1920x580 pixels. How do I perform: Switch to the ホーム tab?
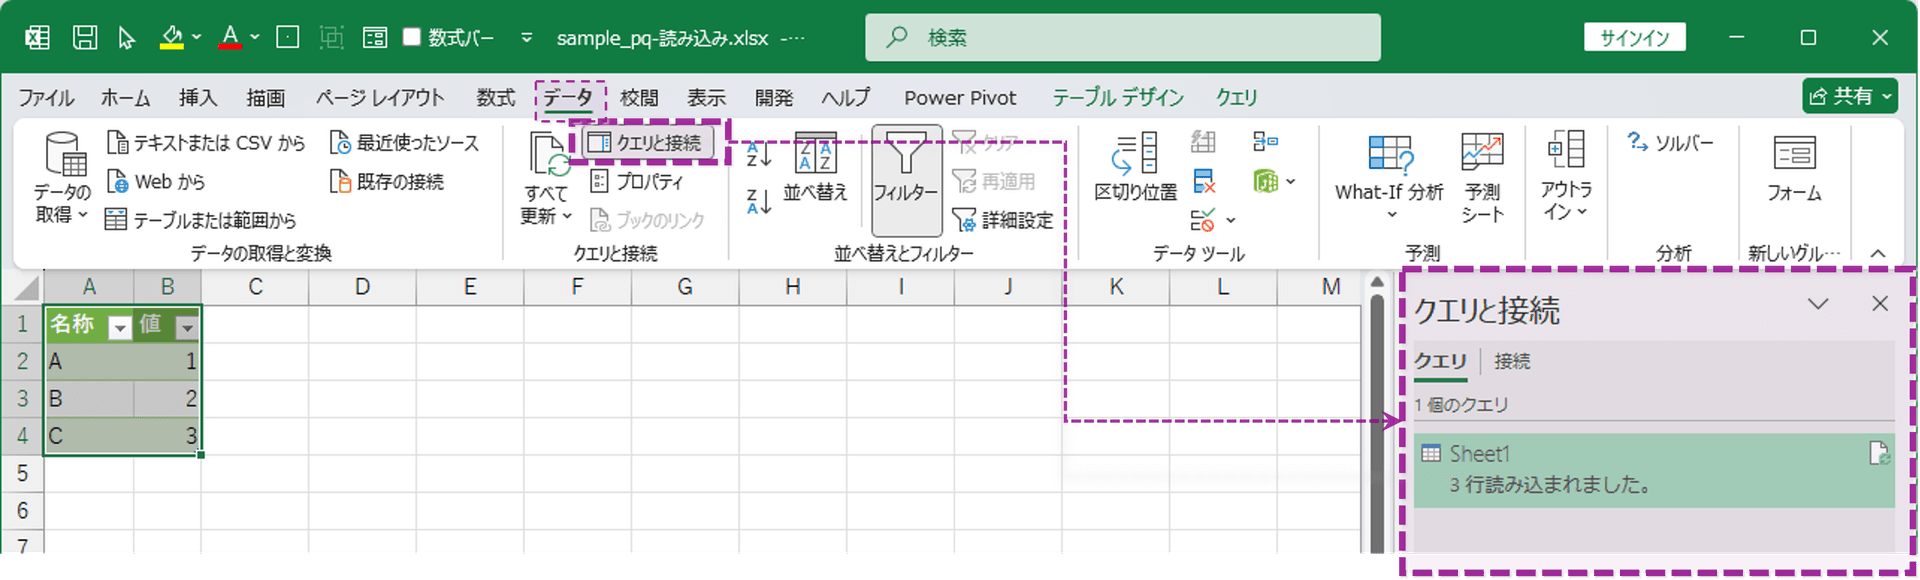125,98
